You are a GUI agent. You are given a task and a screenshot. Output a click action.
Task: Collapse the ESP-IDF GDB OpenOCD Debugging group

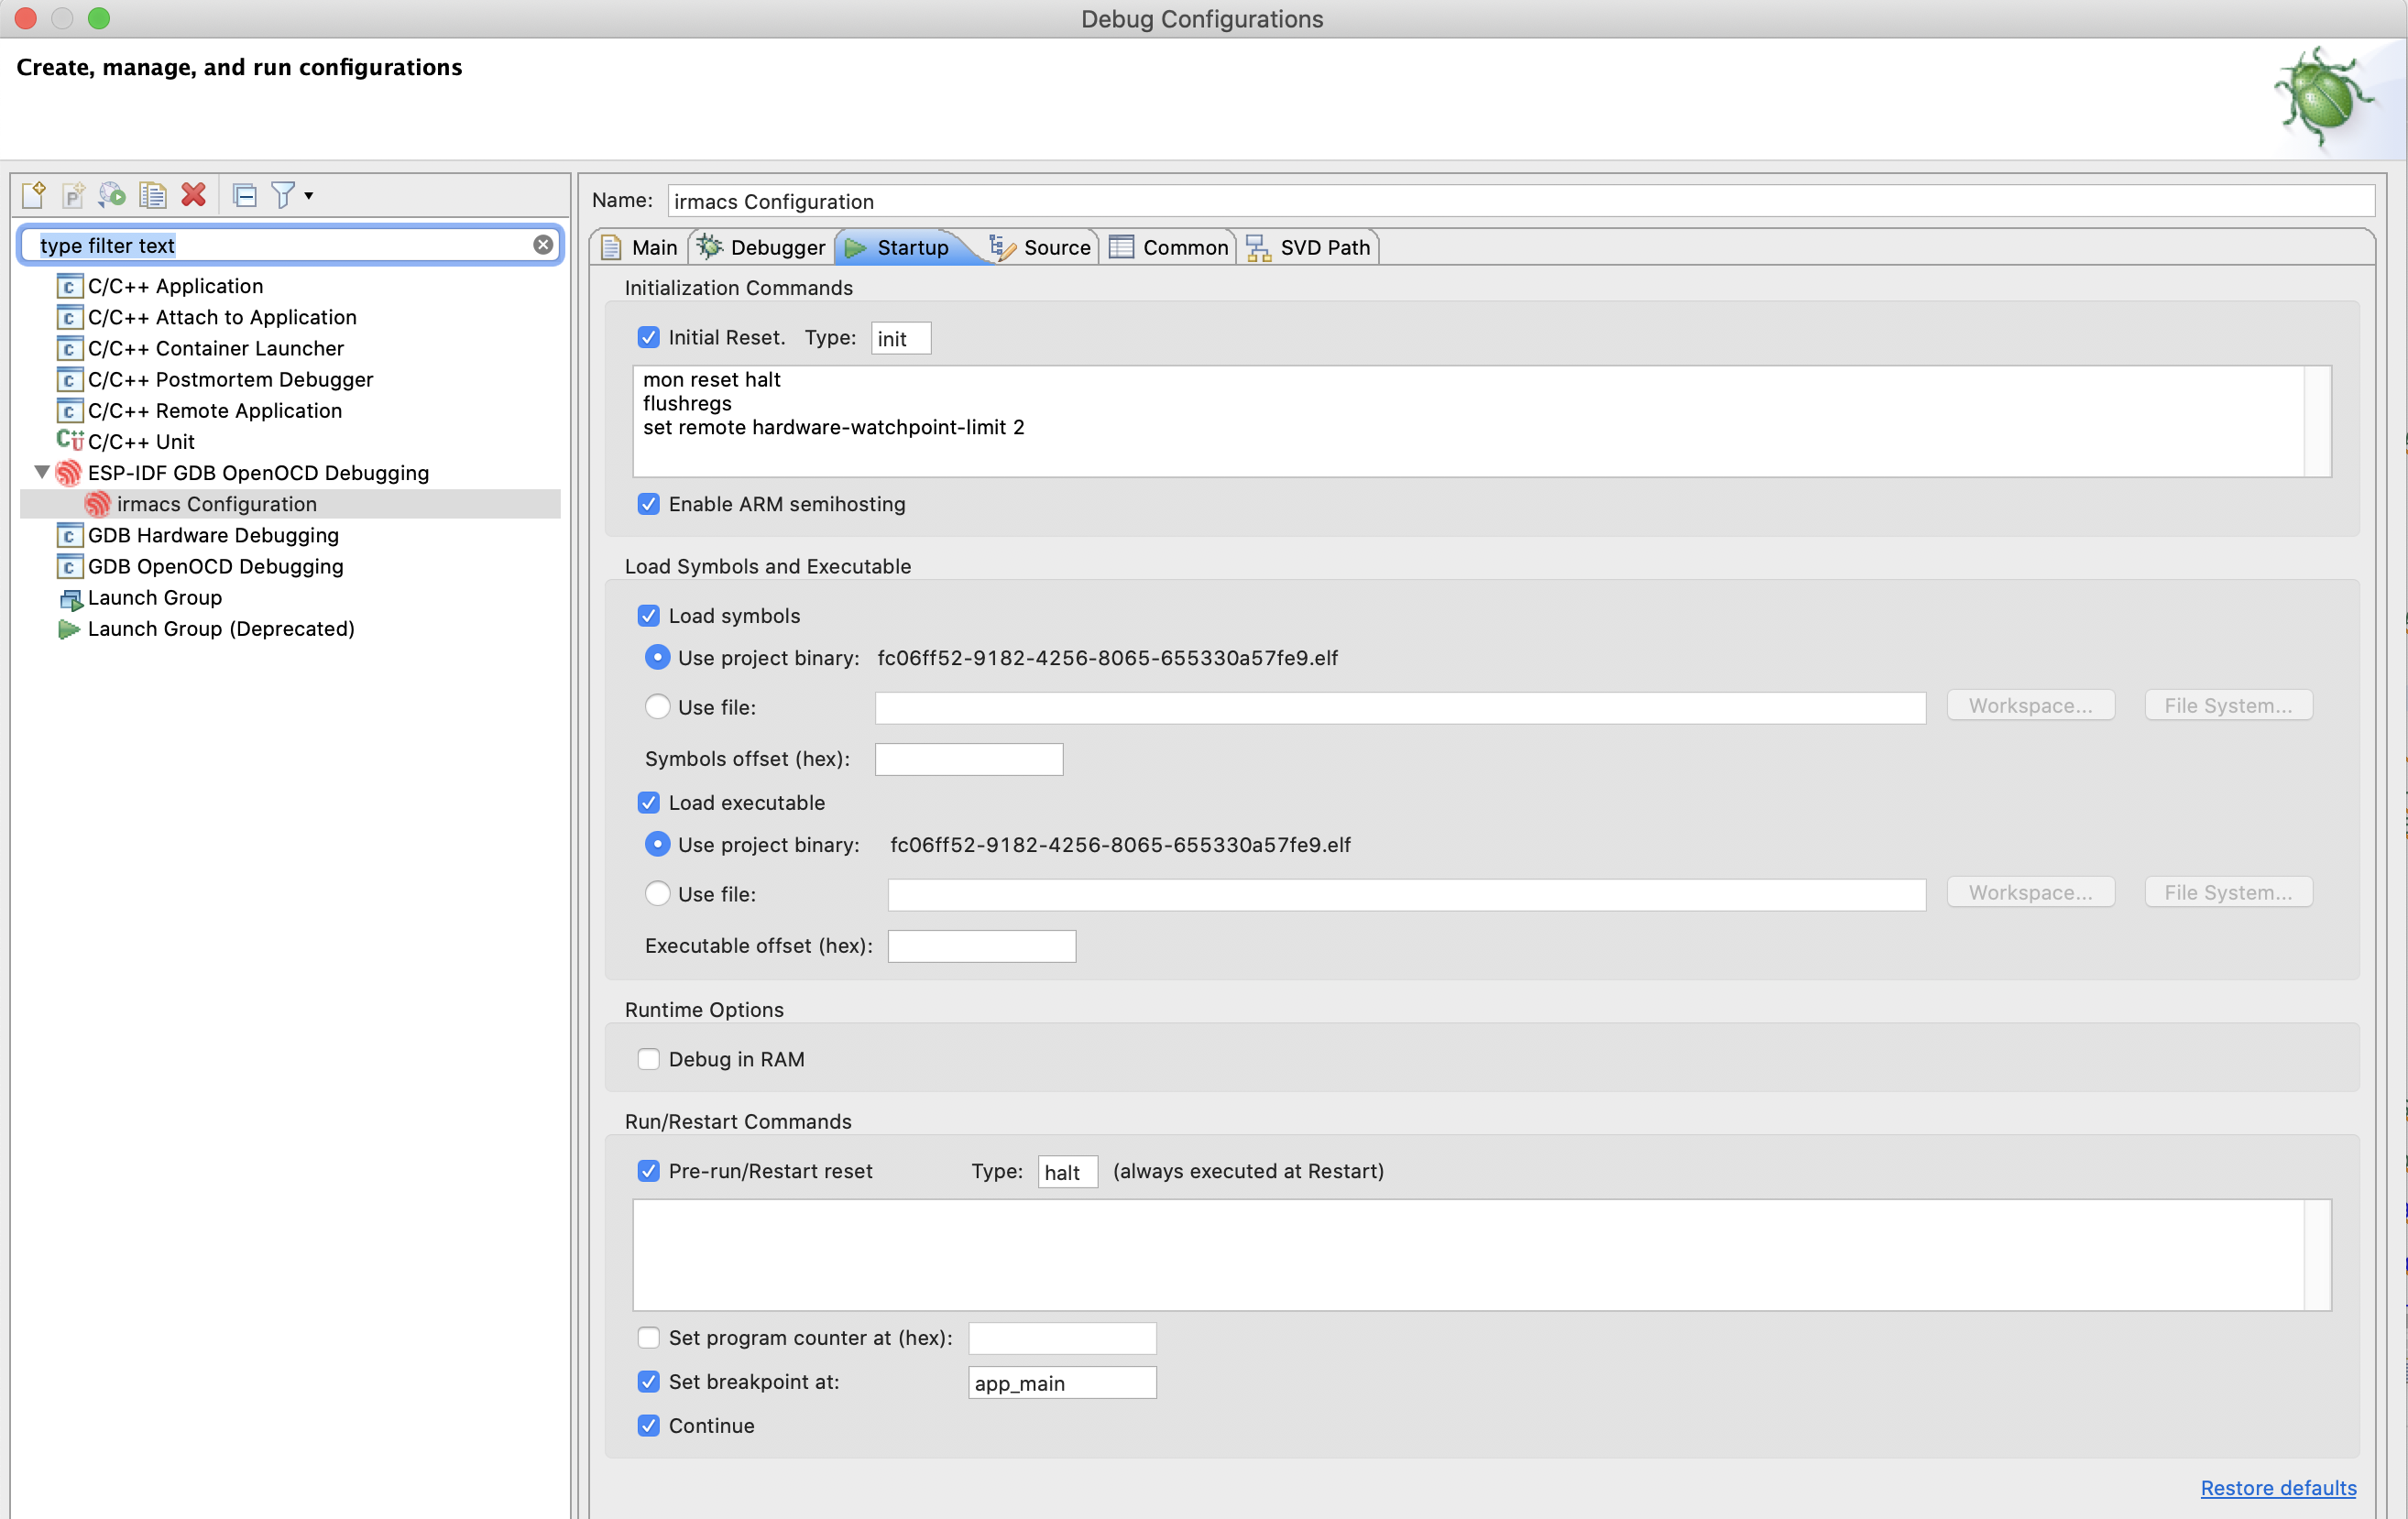click(x=41, y=473)
